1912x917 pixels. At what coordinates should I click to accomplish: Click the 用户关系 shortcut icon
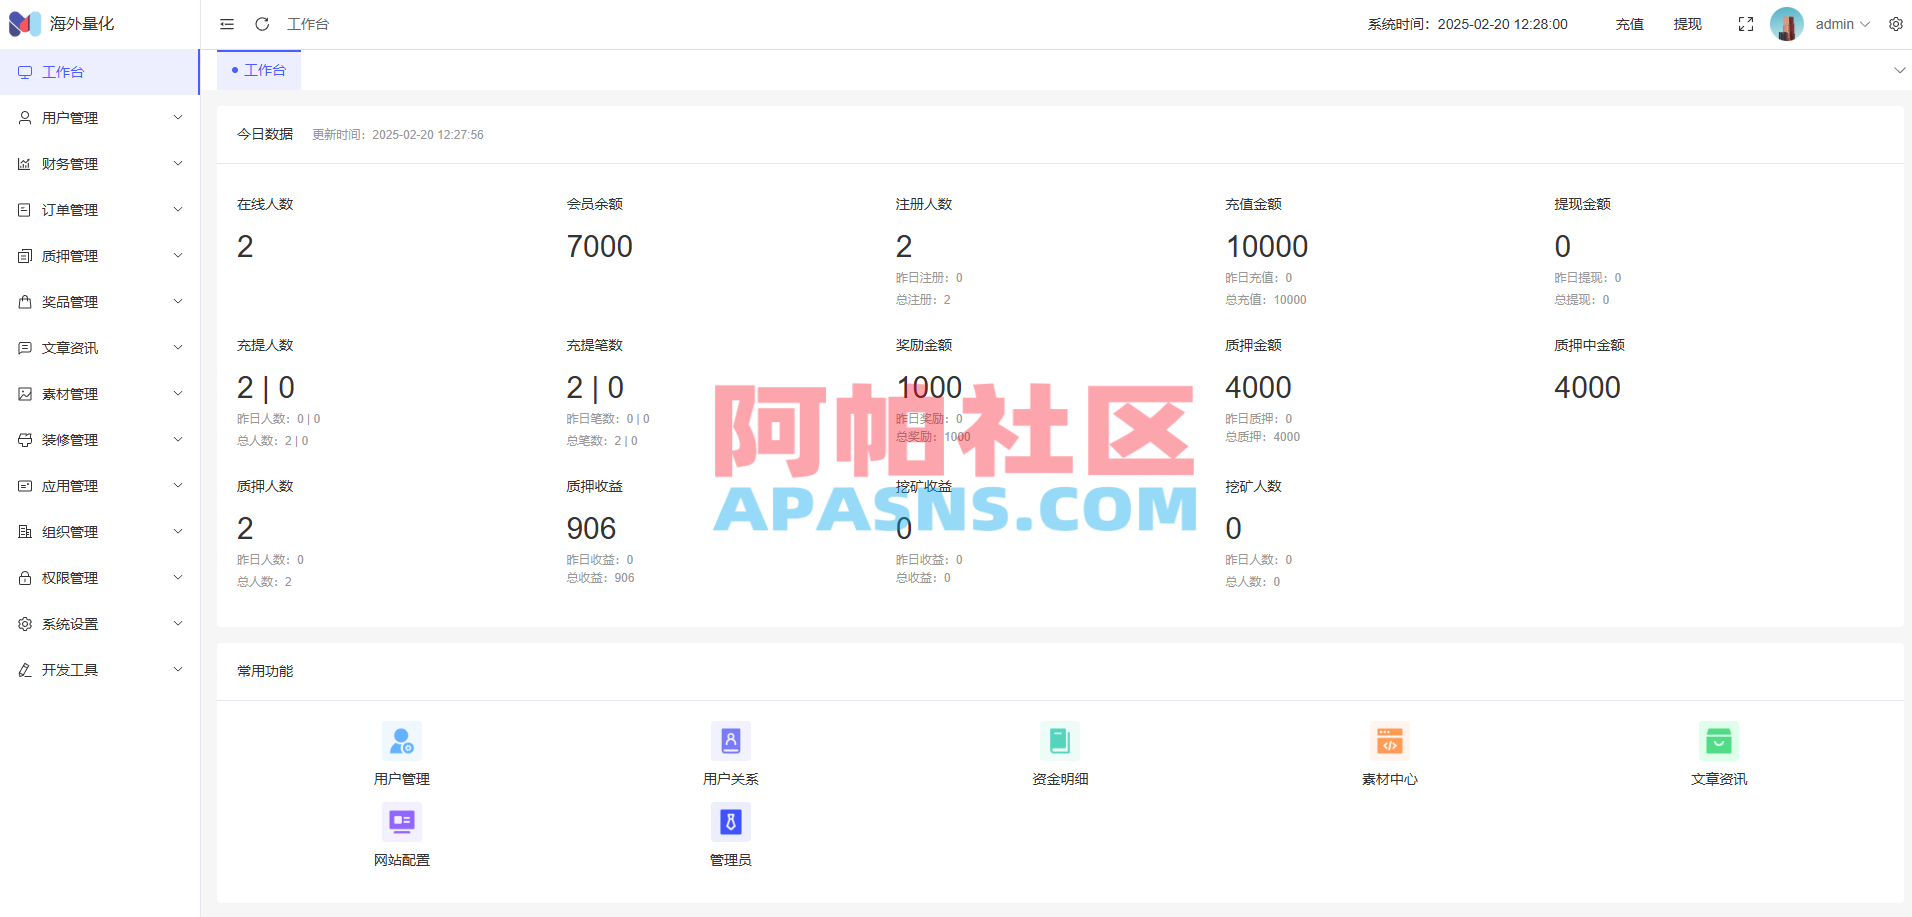[730, 740]
